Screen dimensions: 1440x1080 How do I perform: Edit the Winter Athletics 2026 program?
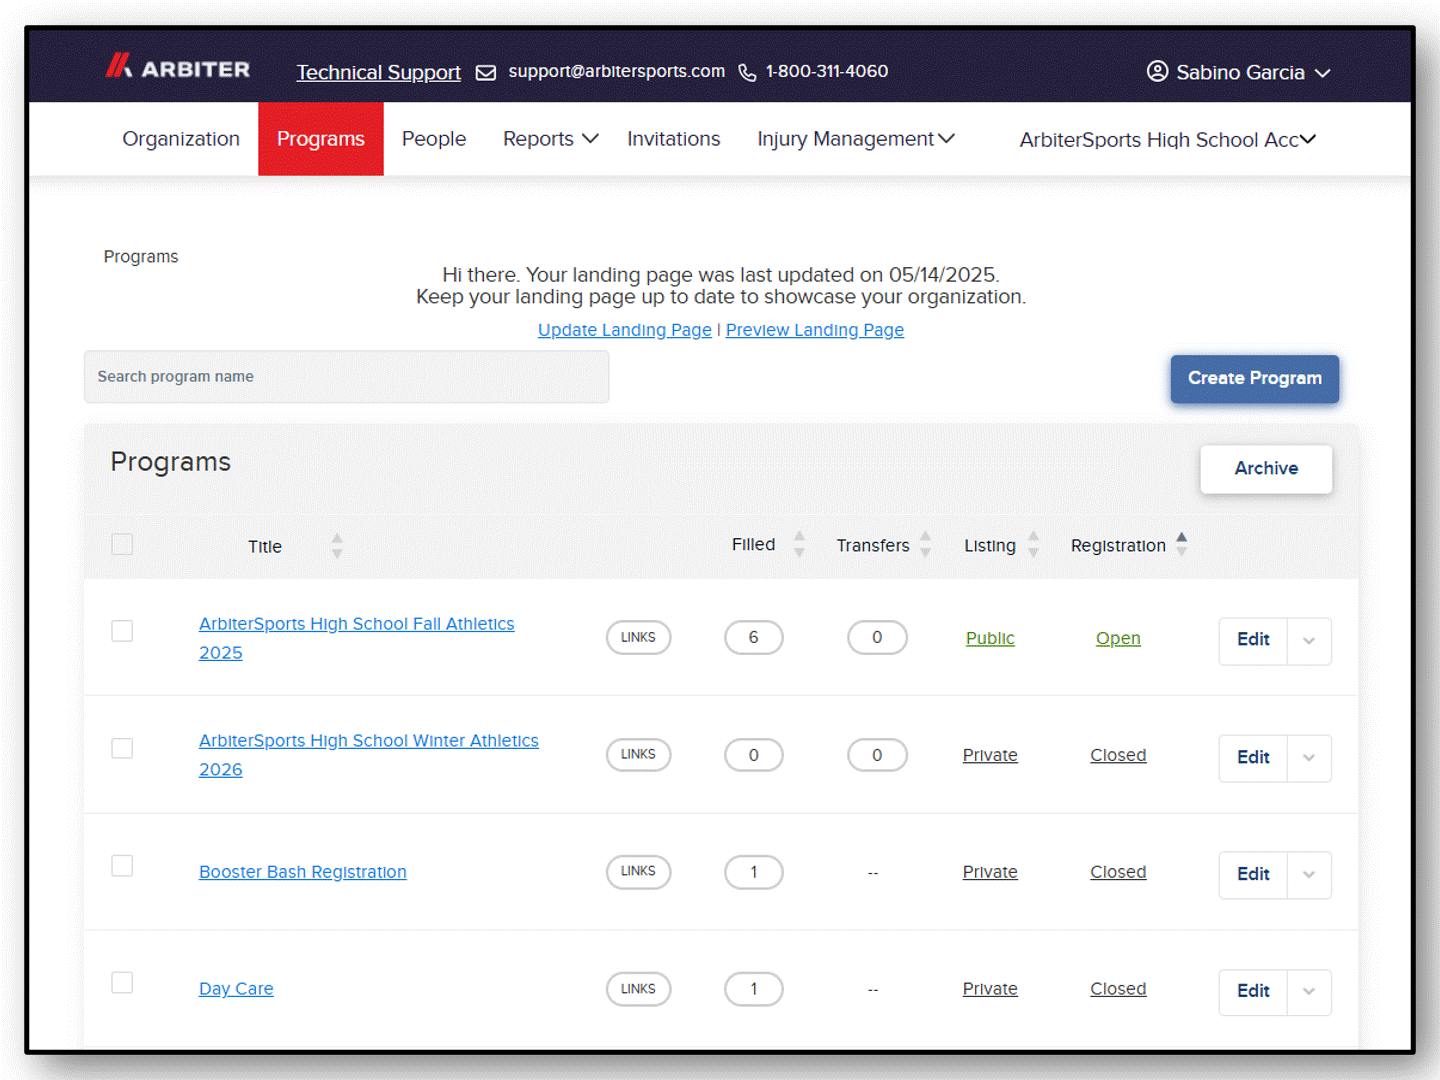pos(1253,758)
